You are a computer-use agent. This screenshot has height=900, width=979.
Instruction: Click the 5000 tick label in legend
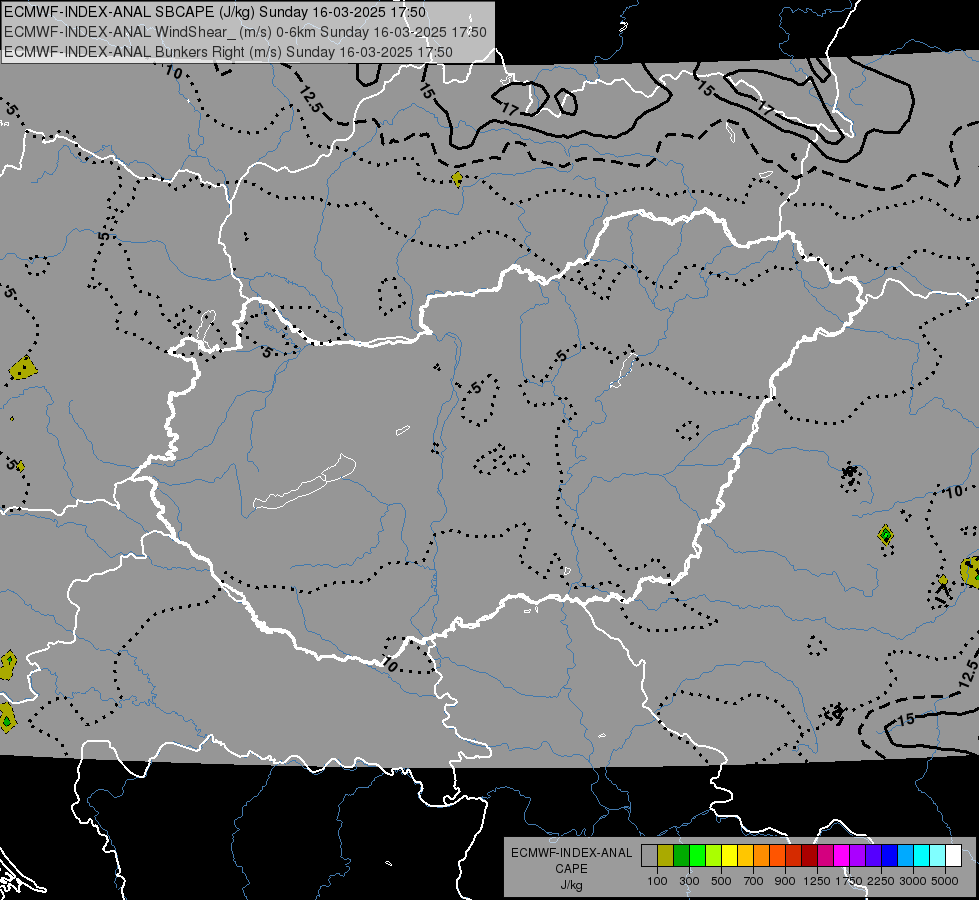click(945, 881)
